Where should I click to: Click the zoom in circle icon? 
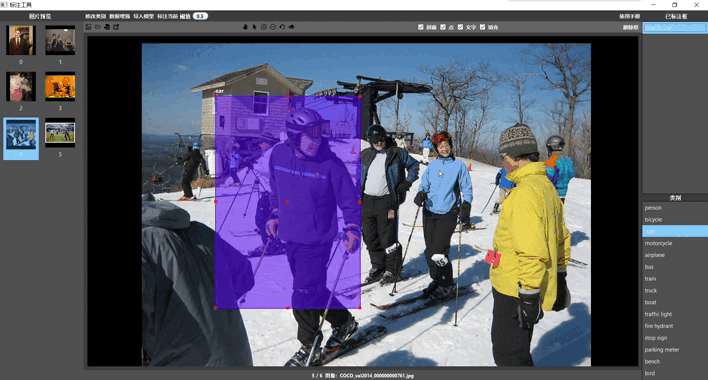pos(264,27)
